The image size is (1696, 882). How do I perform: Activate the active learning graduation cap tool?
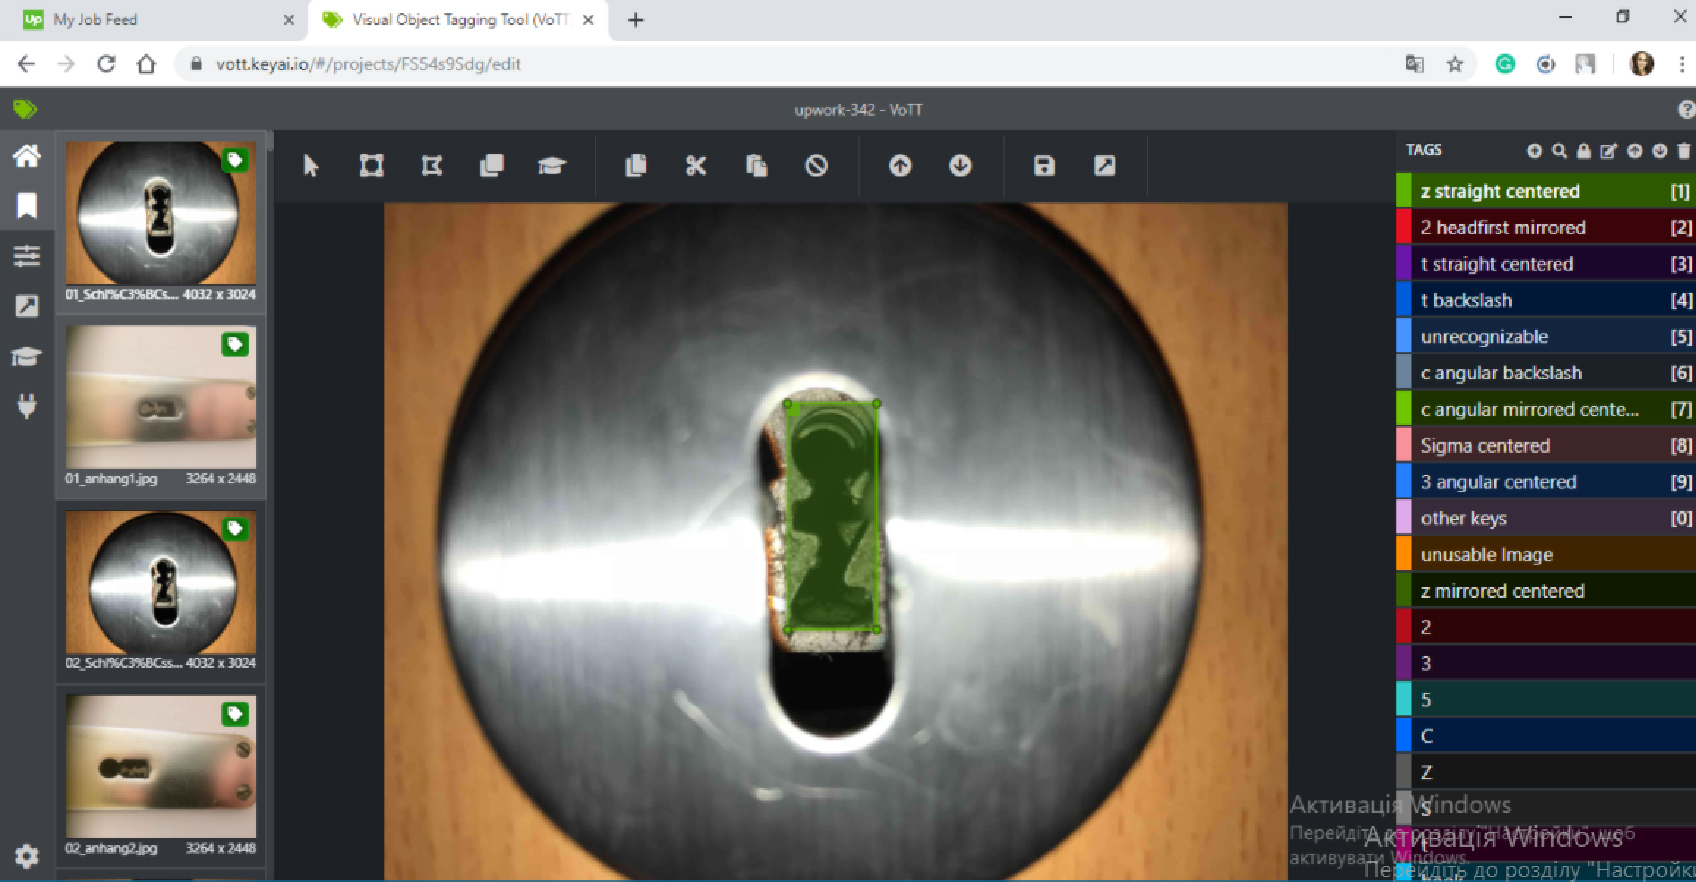tap(551, 166)
